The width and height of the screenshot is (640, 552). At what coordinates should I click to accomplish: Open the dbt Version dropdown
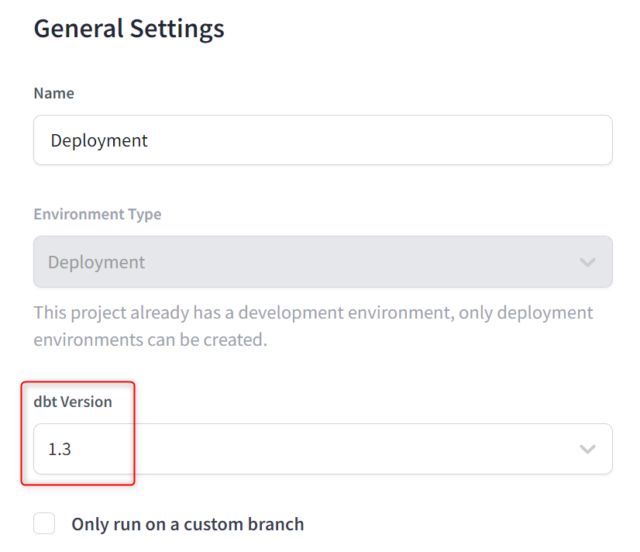click(x=323, y=449)
